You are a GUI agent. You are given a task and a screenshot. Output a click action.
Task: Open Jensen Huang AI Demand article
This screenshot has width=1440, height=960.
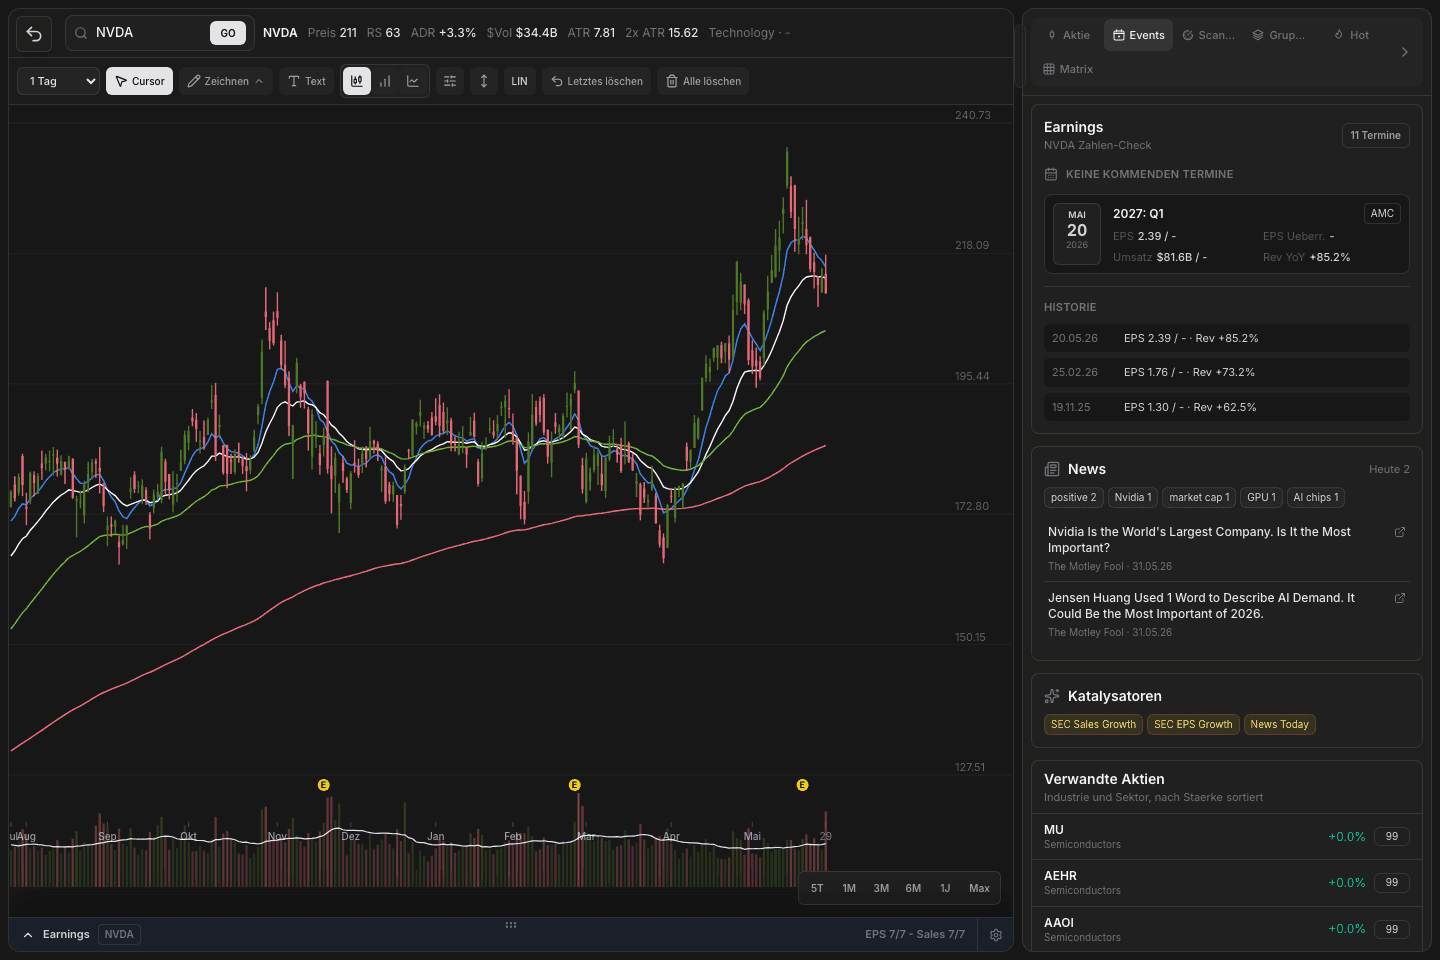[x=1201, y=606]
